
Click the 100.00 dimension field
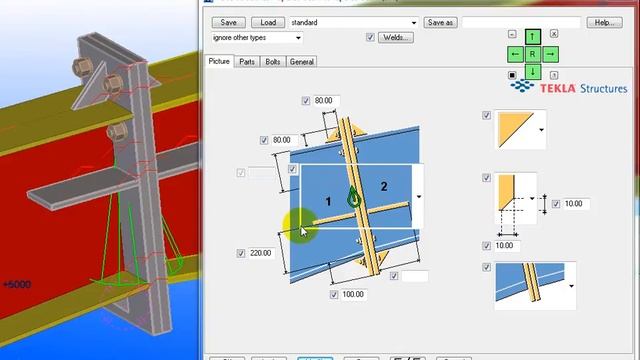[x=354, y=295]
